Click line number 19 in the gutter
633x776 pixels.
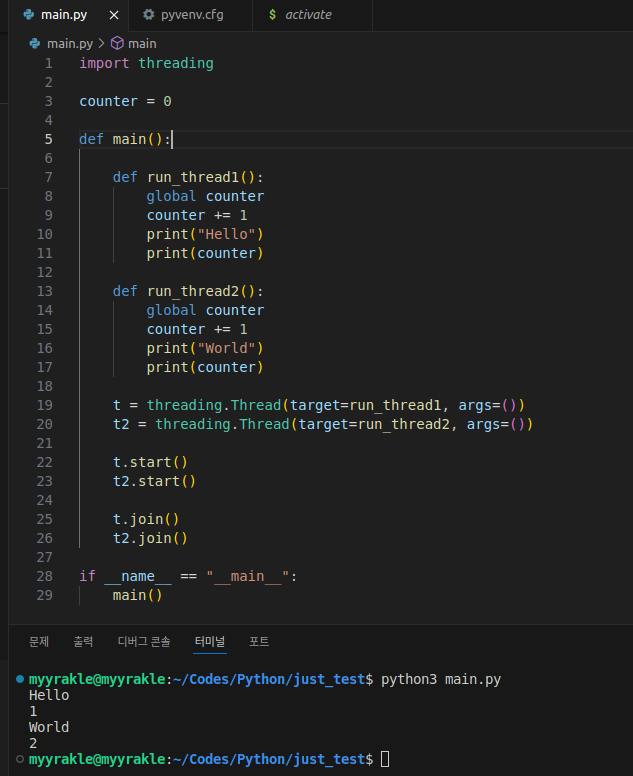(44, 405)
